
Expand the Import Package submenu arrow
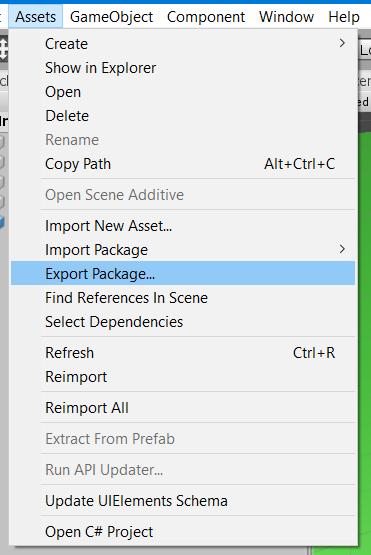[x=342, y=249]
